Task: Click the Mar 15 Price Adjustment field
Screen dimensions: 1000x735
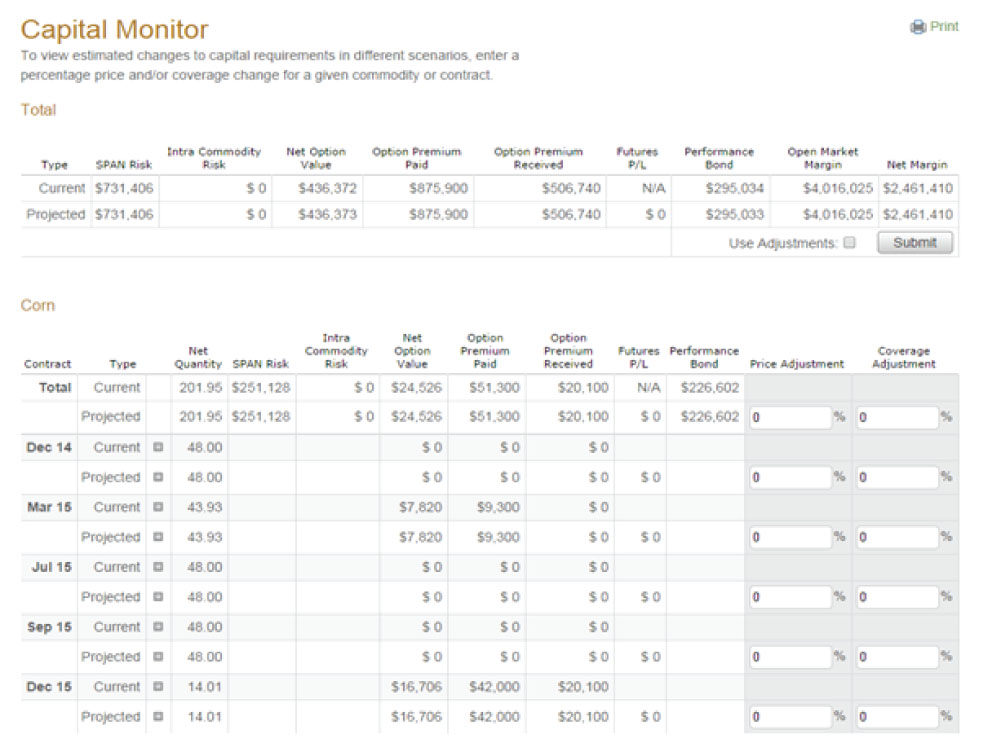Action: point(790,537)
